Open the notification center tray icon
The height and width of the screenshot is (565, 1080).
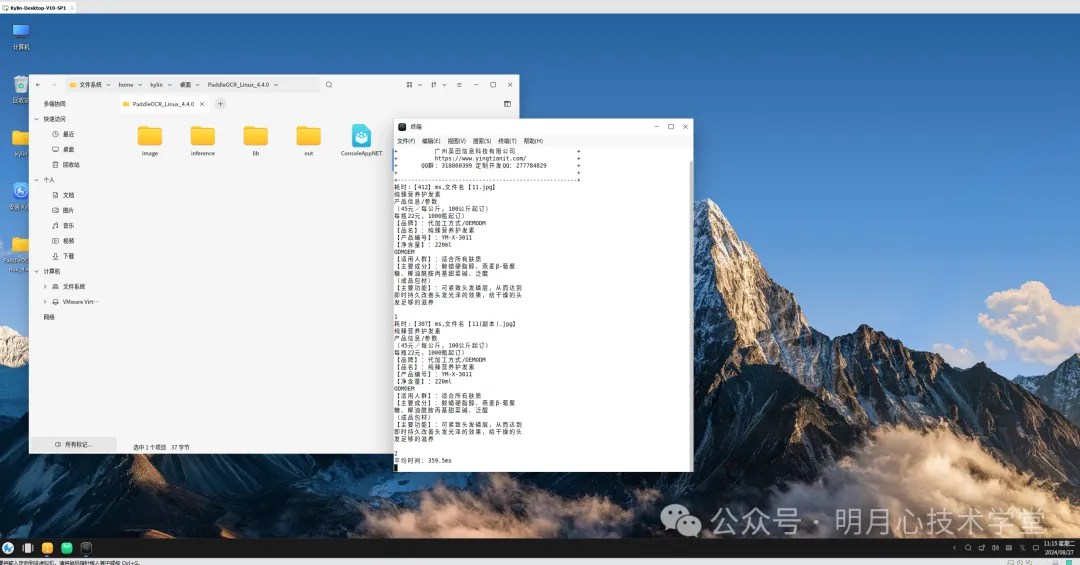click(x=1035, y=548)
